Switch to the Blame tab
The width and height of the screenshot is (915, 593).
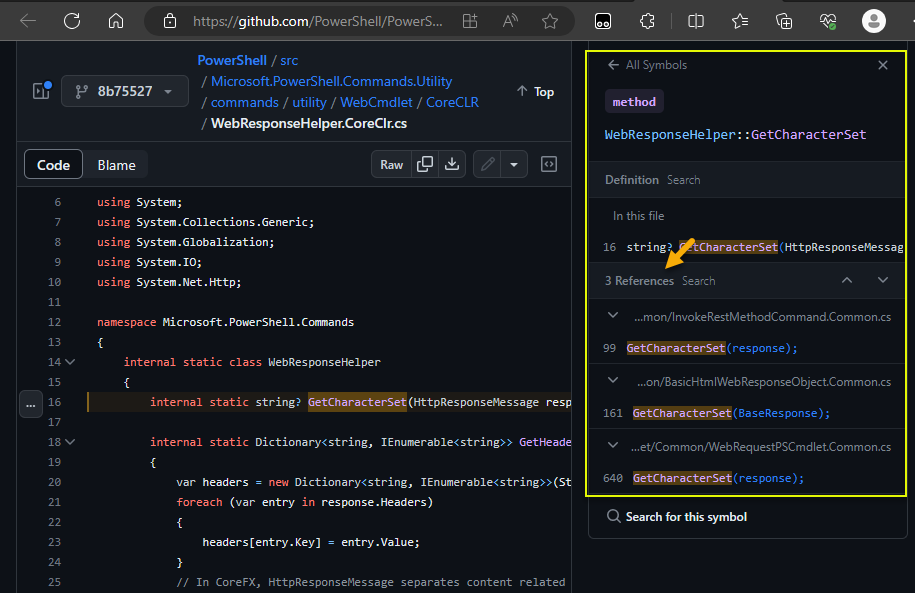tap(116, 165)
